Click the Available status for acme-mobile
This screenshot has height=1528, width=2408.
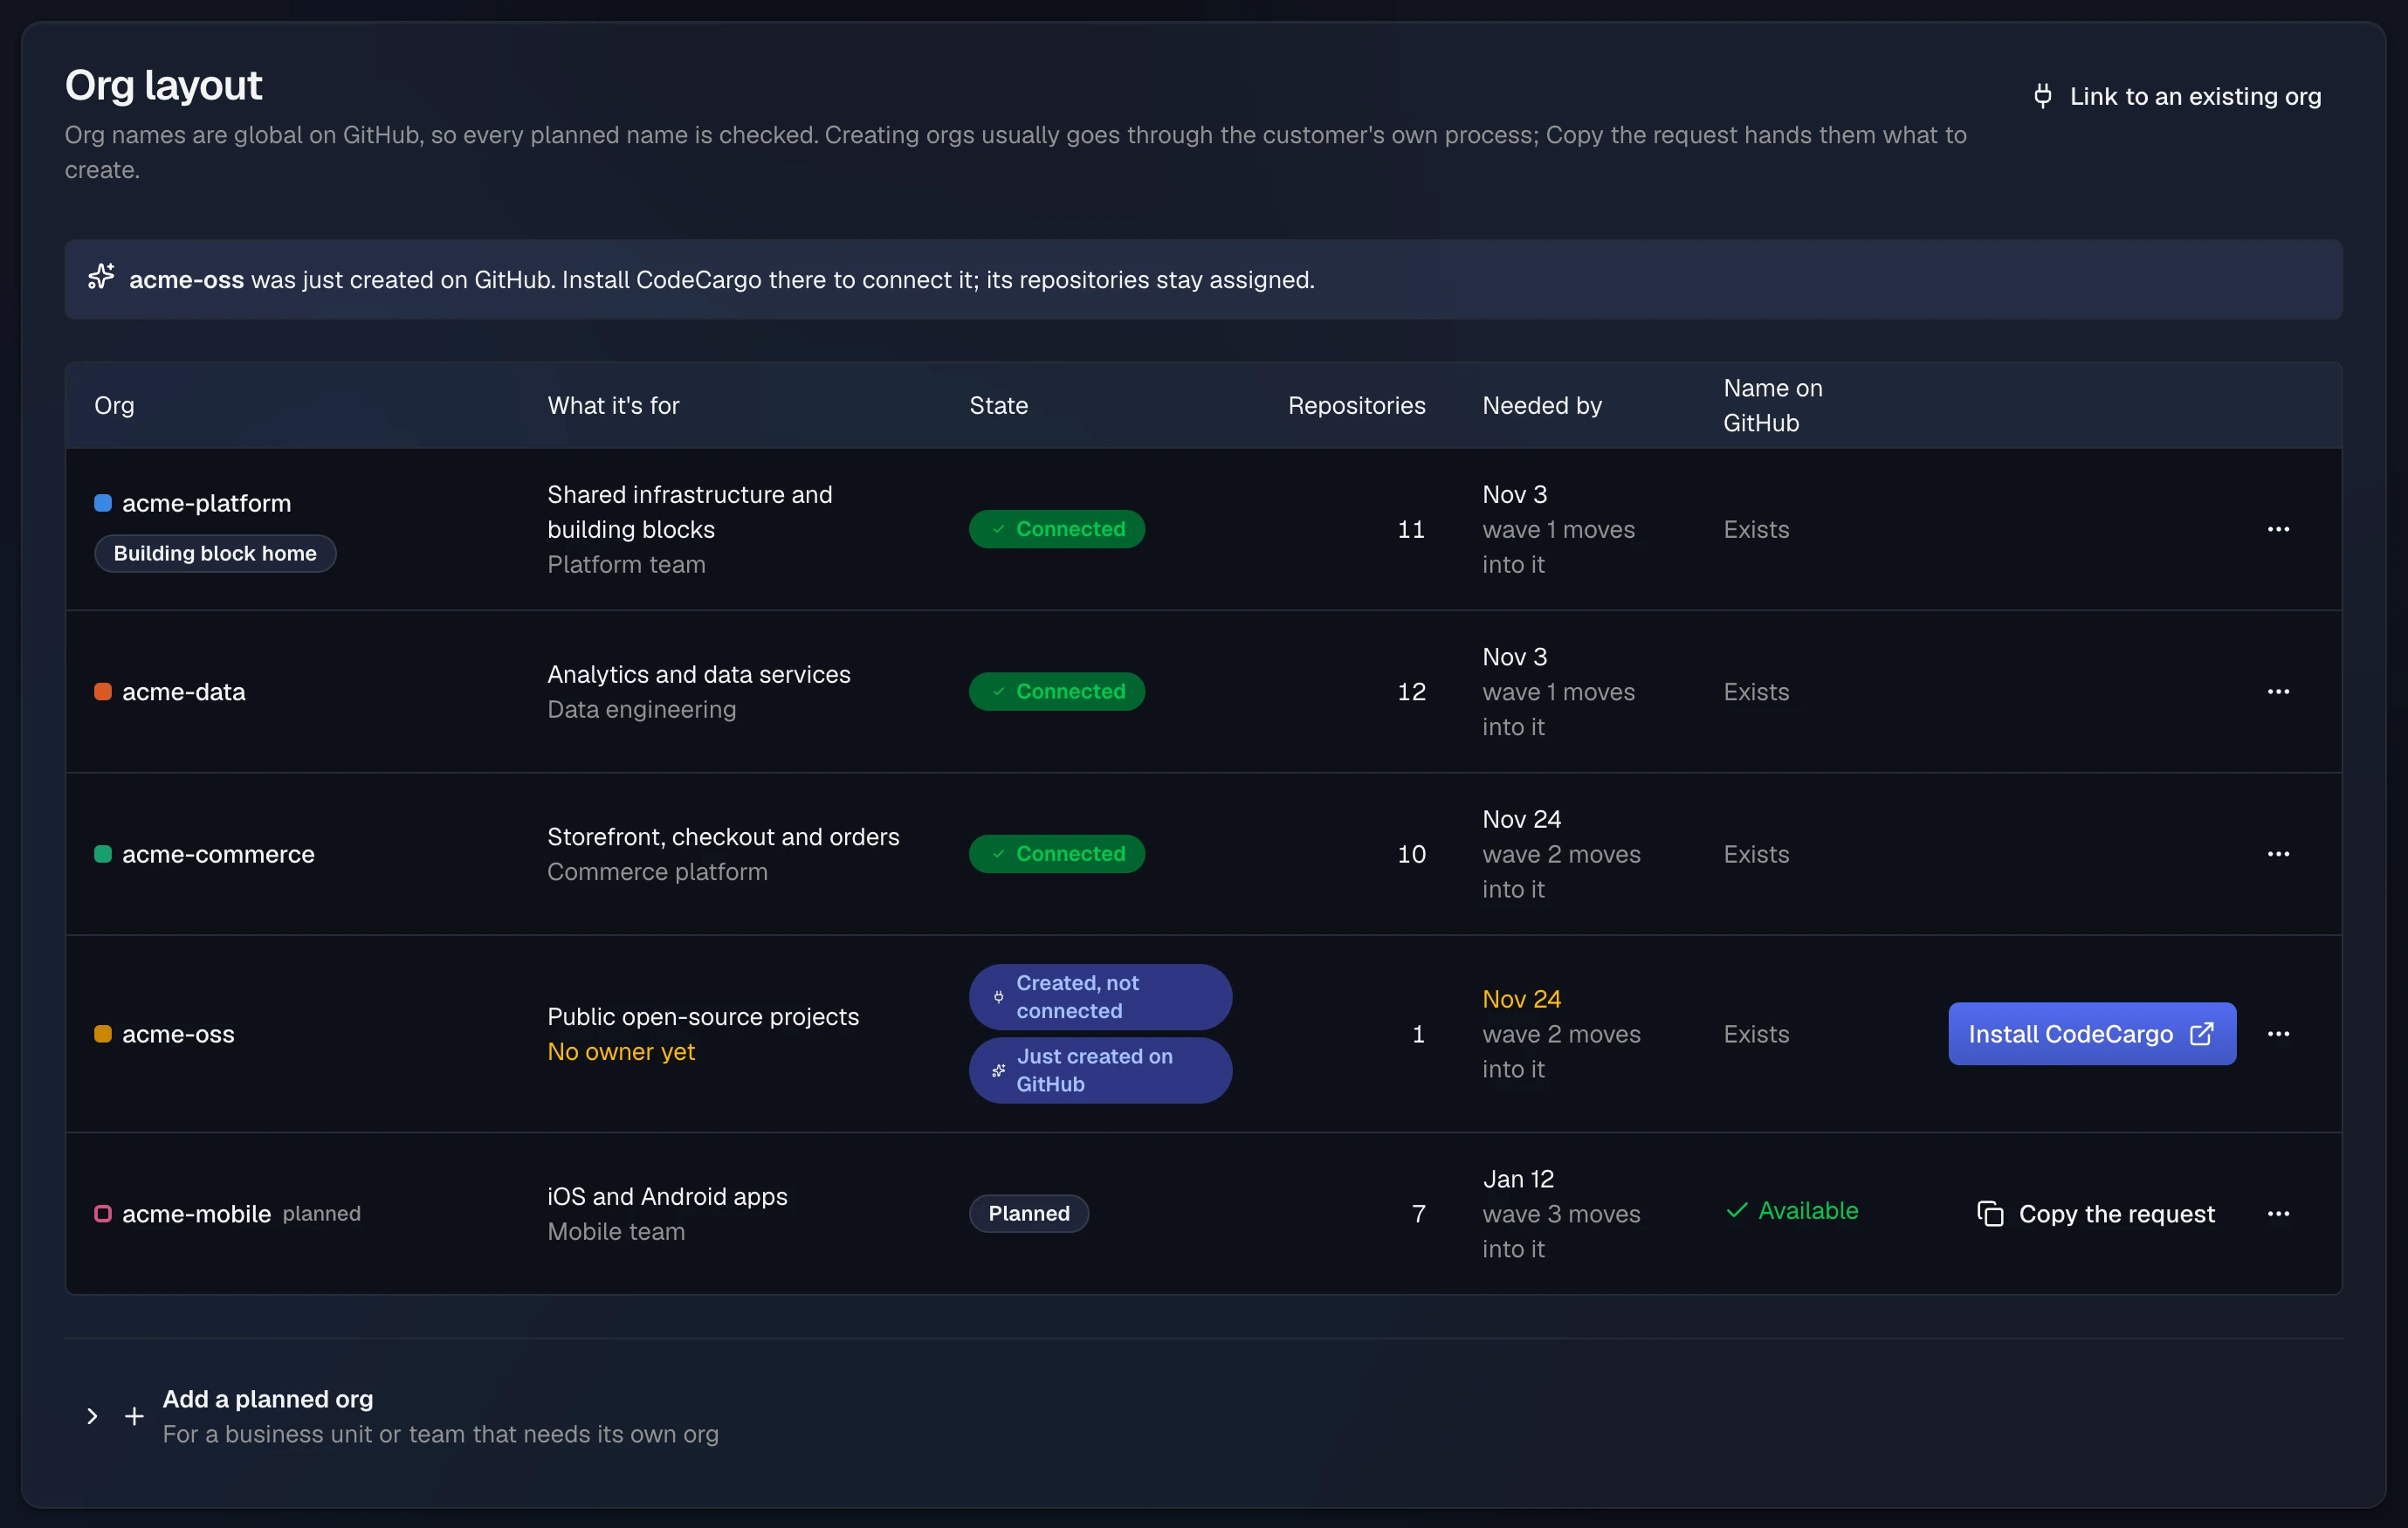[x=1792, y=1210]
